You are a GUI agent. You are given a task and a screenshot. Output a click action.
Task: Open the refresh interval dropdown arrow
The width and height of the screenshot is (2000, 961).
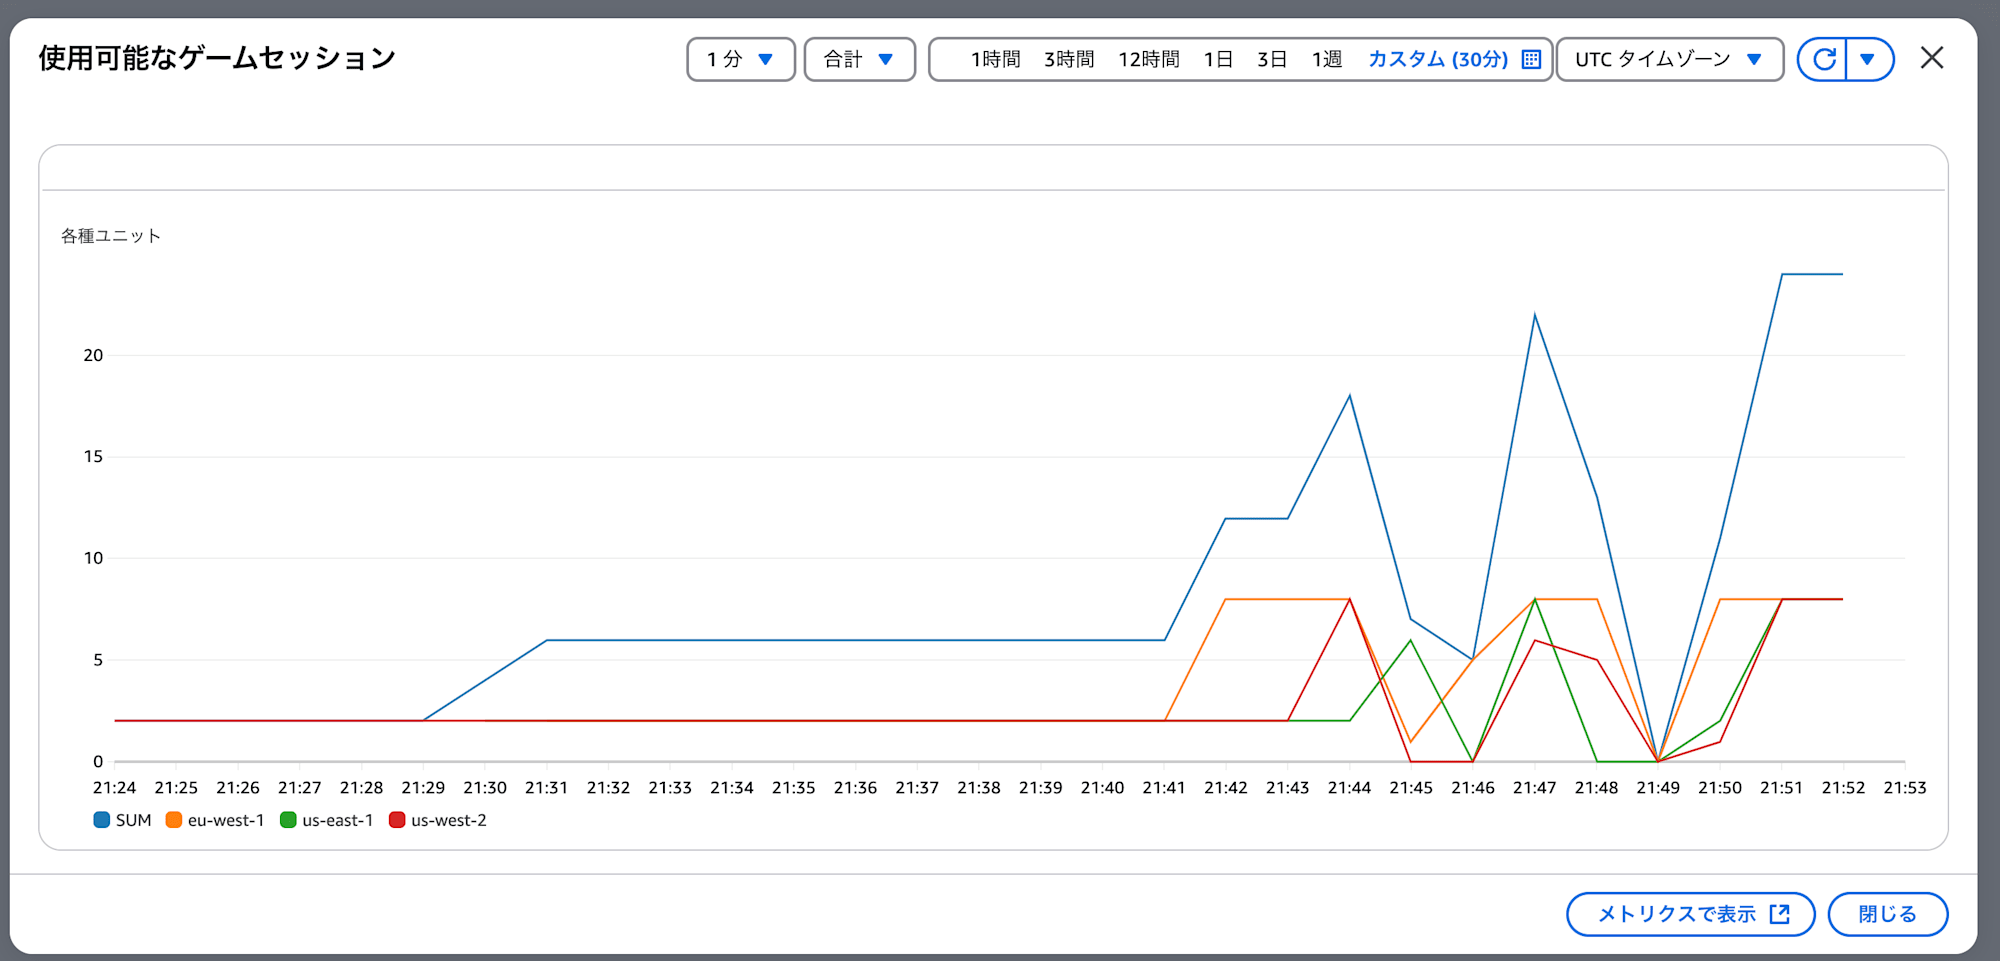[1868, 59]
